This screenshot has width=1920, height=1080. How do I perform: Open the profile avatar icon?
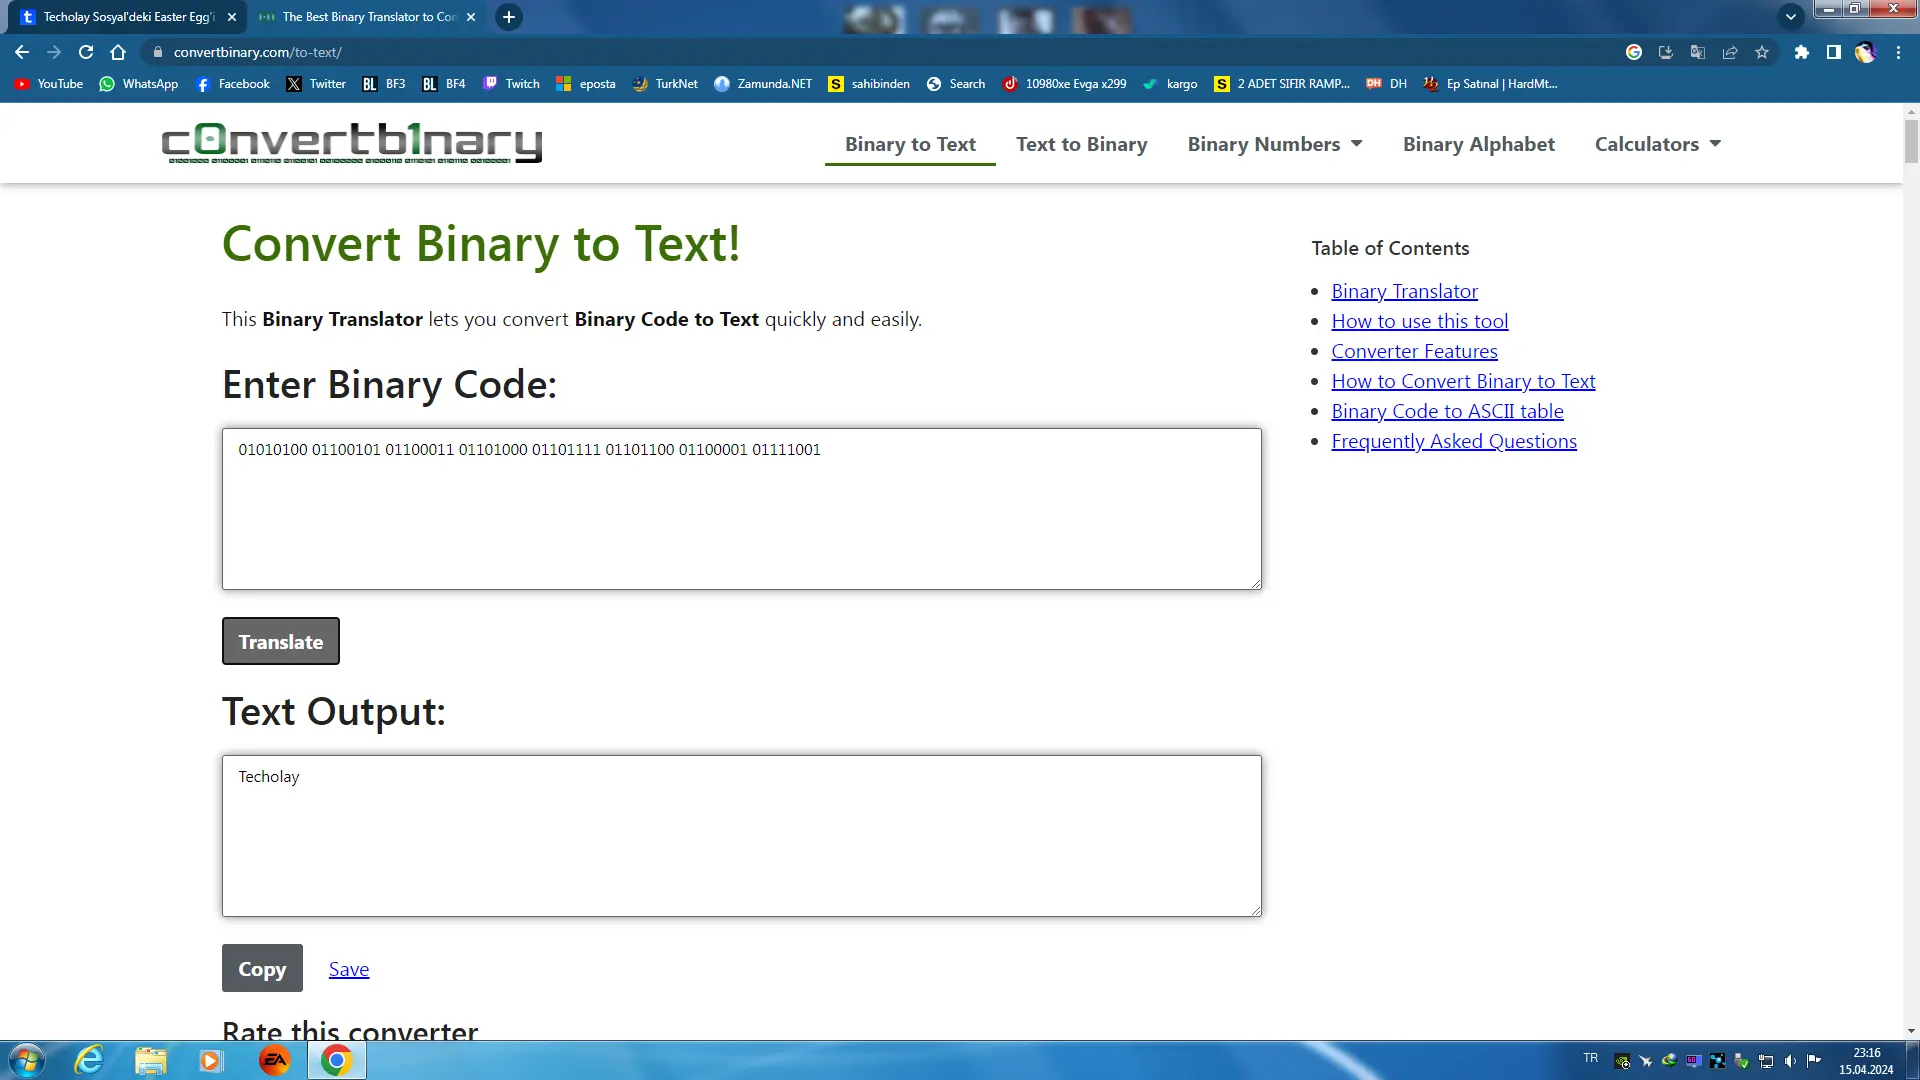[x=1865, y=52]
